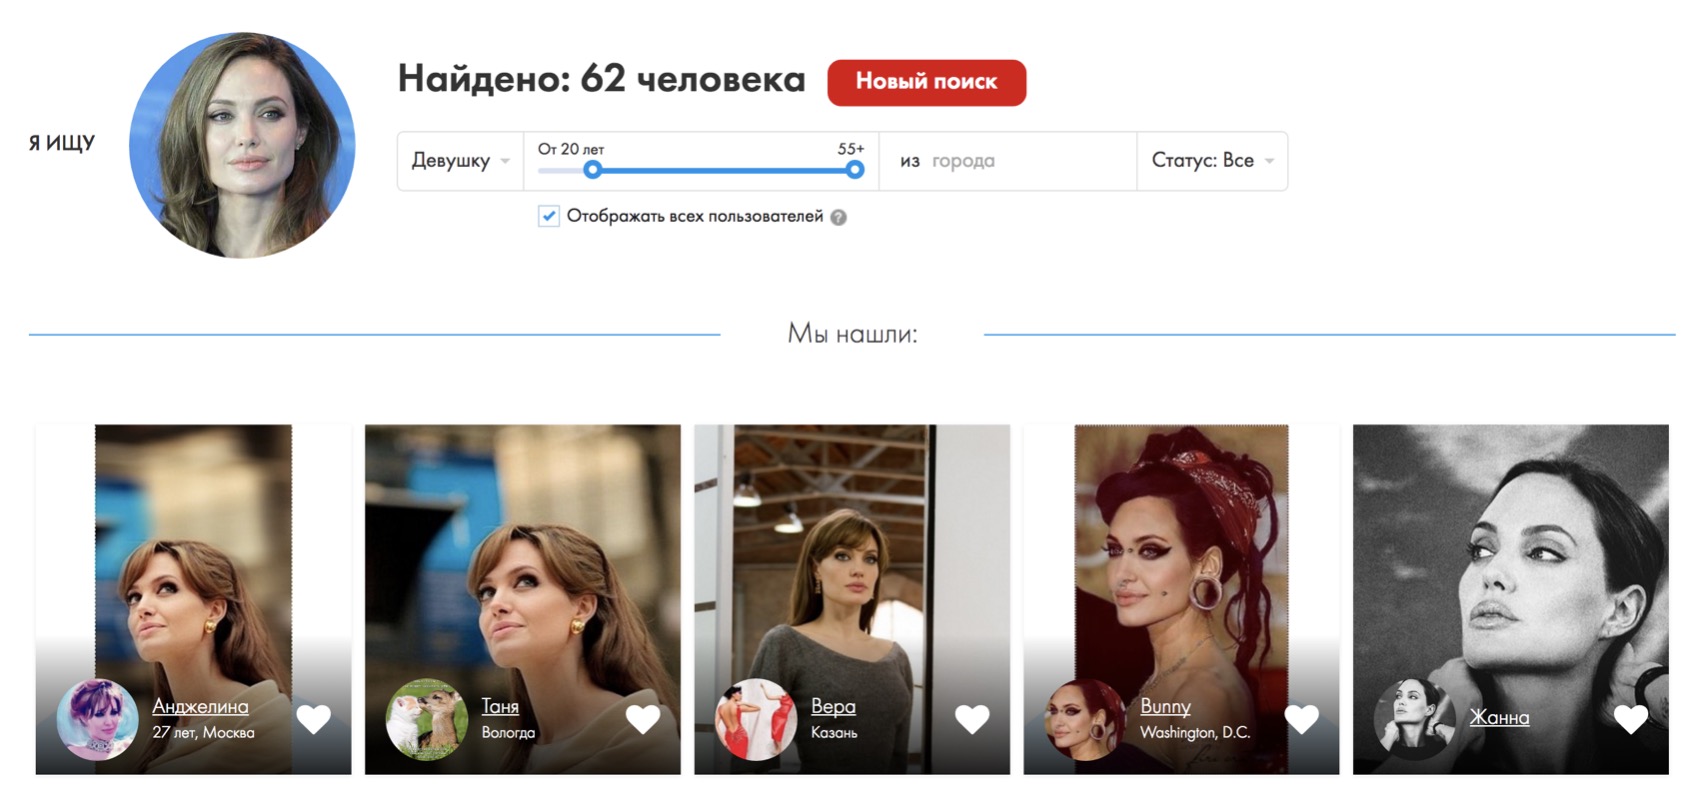Click the age range slider track

point(700,171)
